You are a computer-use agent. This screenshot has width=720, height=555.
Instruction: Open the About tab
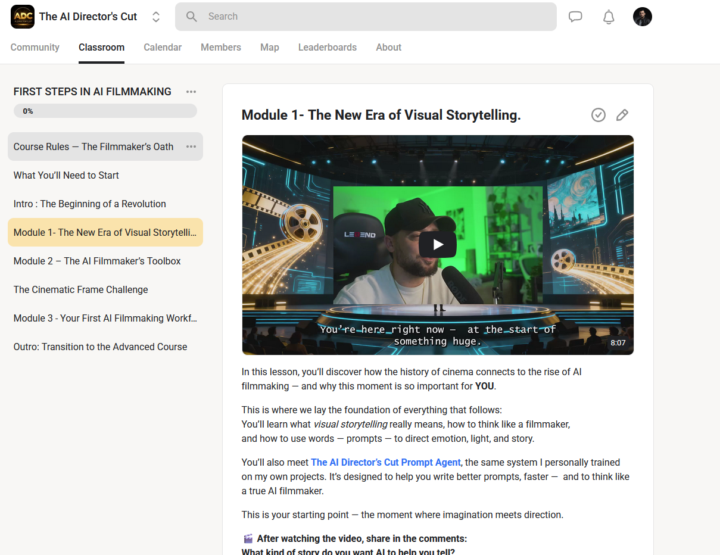(388, 47)
